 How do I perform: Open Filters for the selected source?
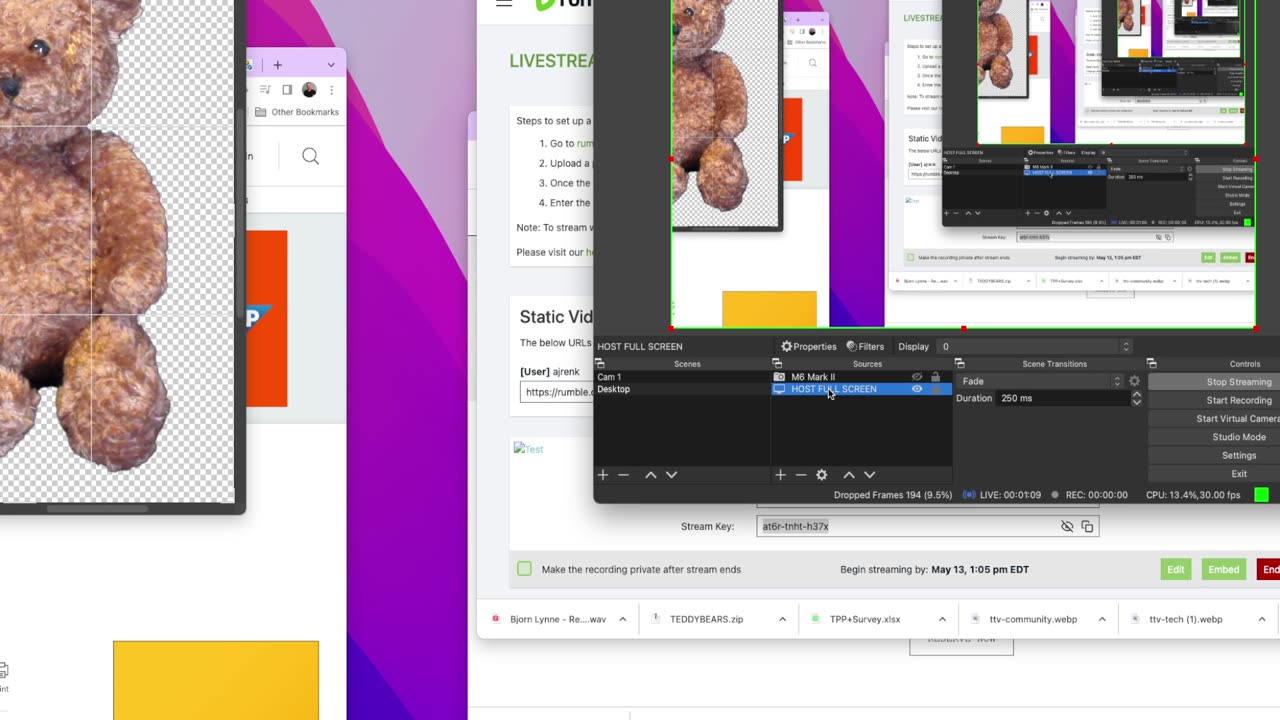(865, 347)
